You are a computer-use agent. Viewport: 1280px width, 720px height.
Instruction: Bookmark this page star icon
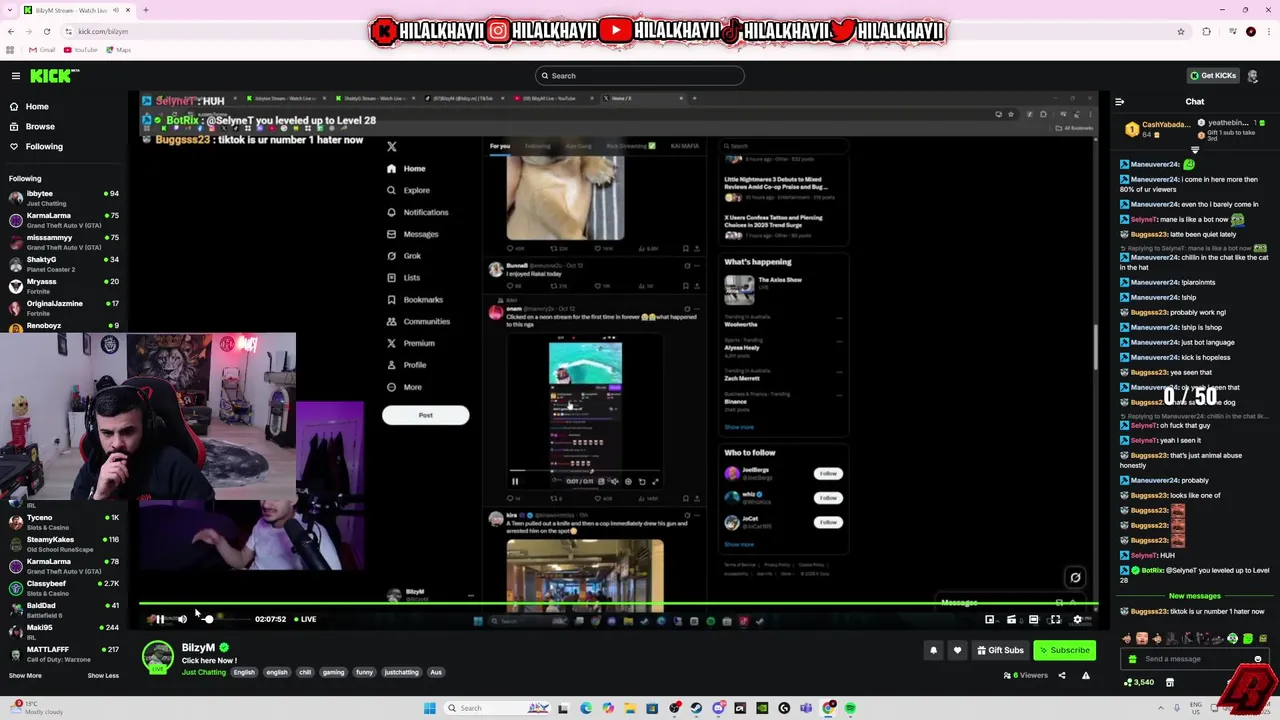(x=1181, y=31)
